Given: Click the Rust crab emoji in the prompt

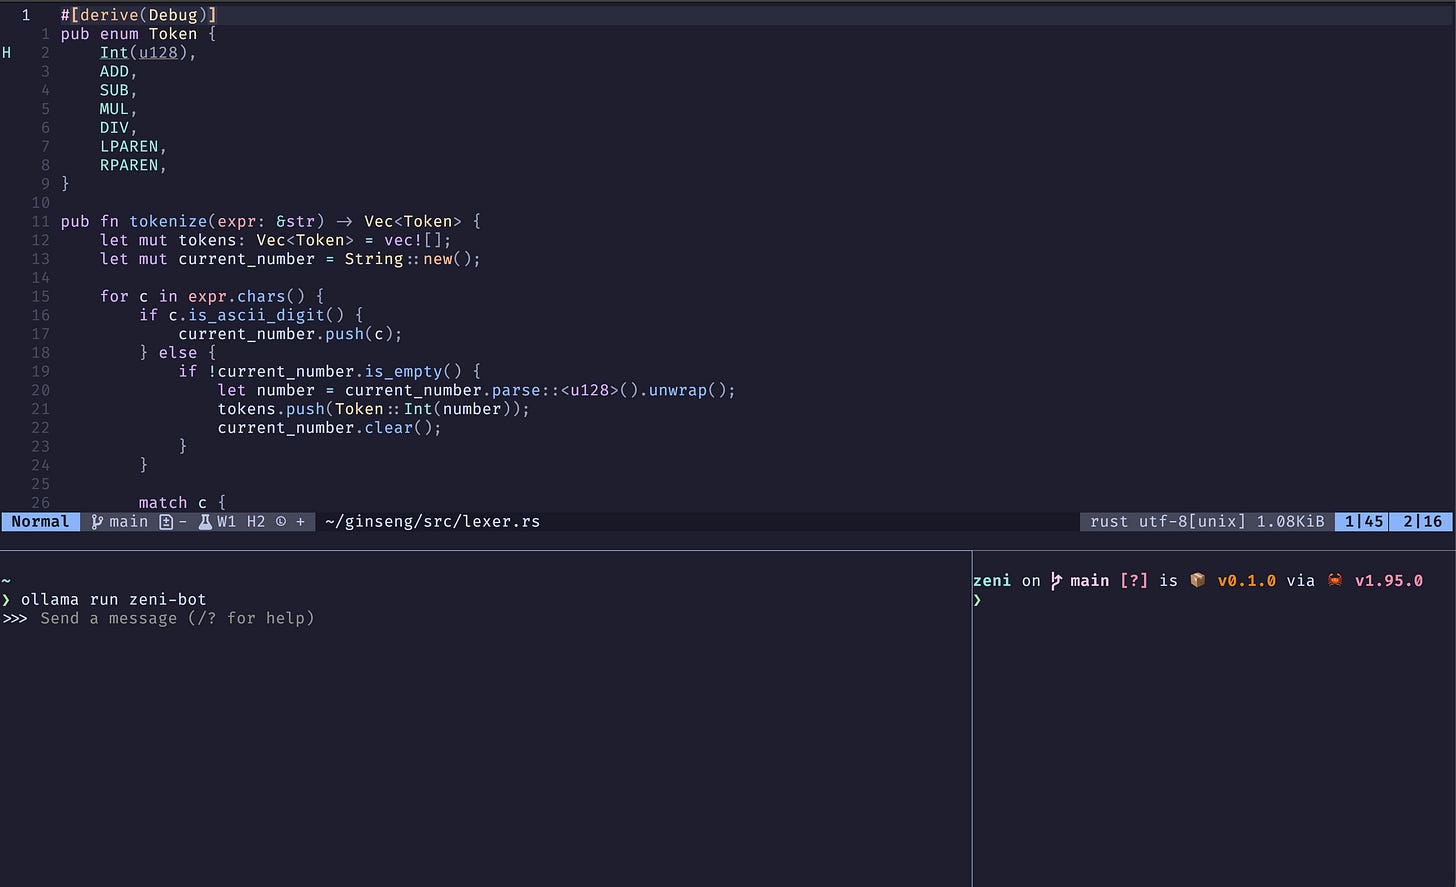Looking at the screenshot, I should 1335,580.
